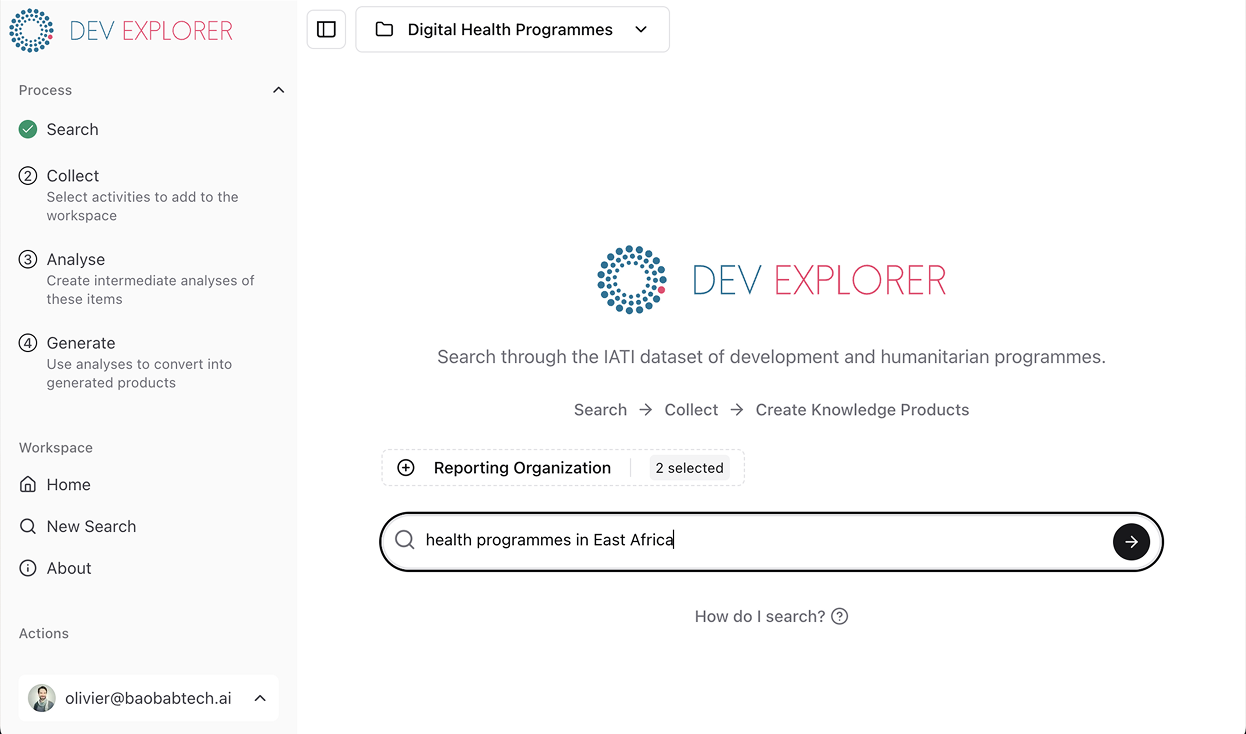
Task: Go to step 2 Collect
Action: point(73,175)
